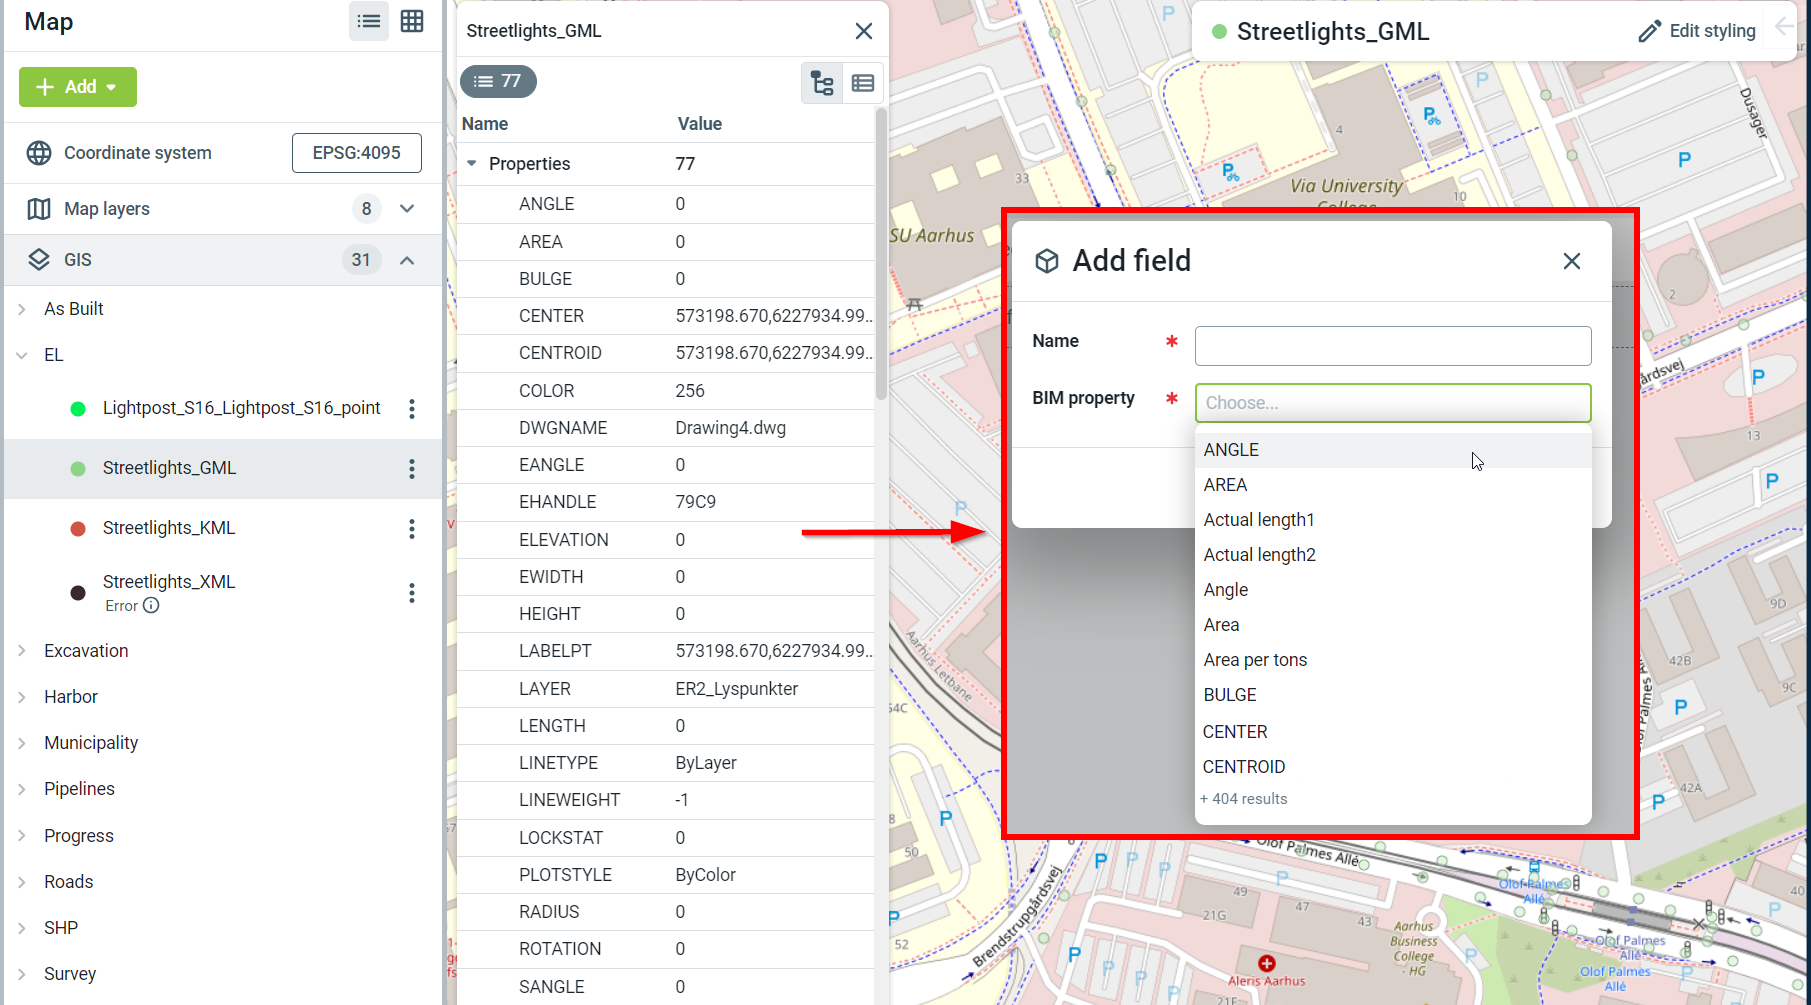Expand the Map layers section
1811x1005 pixels.
click(x=407, y=209)
